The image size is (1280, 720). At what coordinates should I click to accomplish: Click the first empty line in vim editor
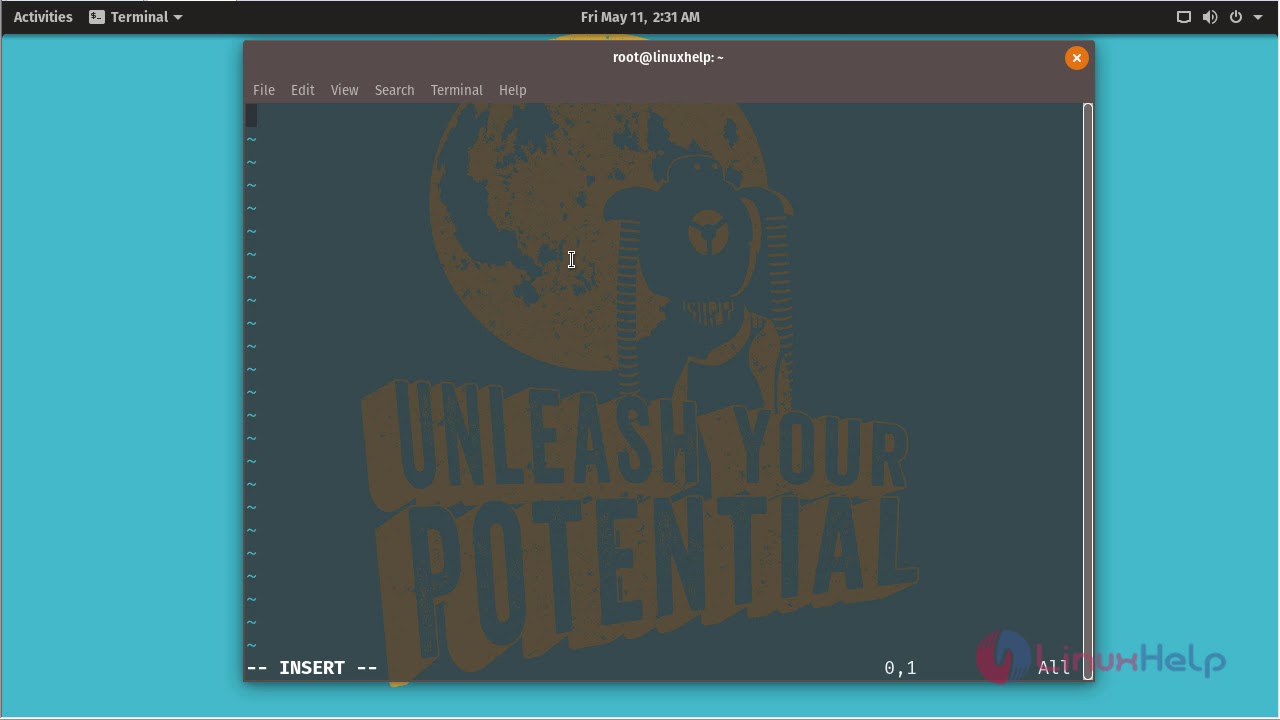pos(664,116)
